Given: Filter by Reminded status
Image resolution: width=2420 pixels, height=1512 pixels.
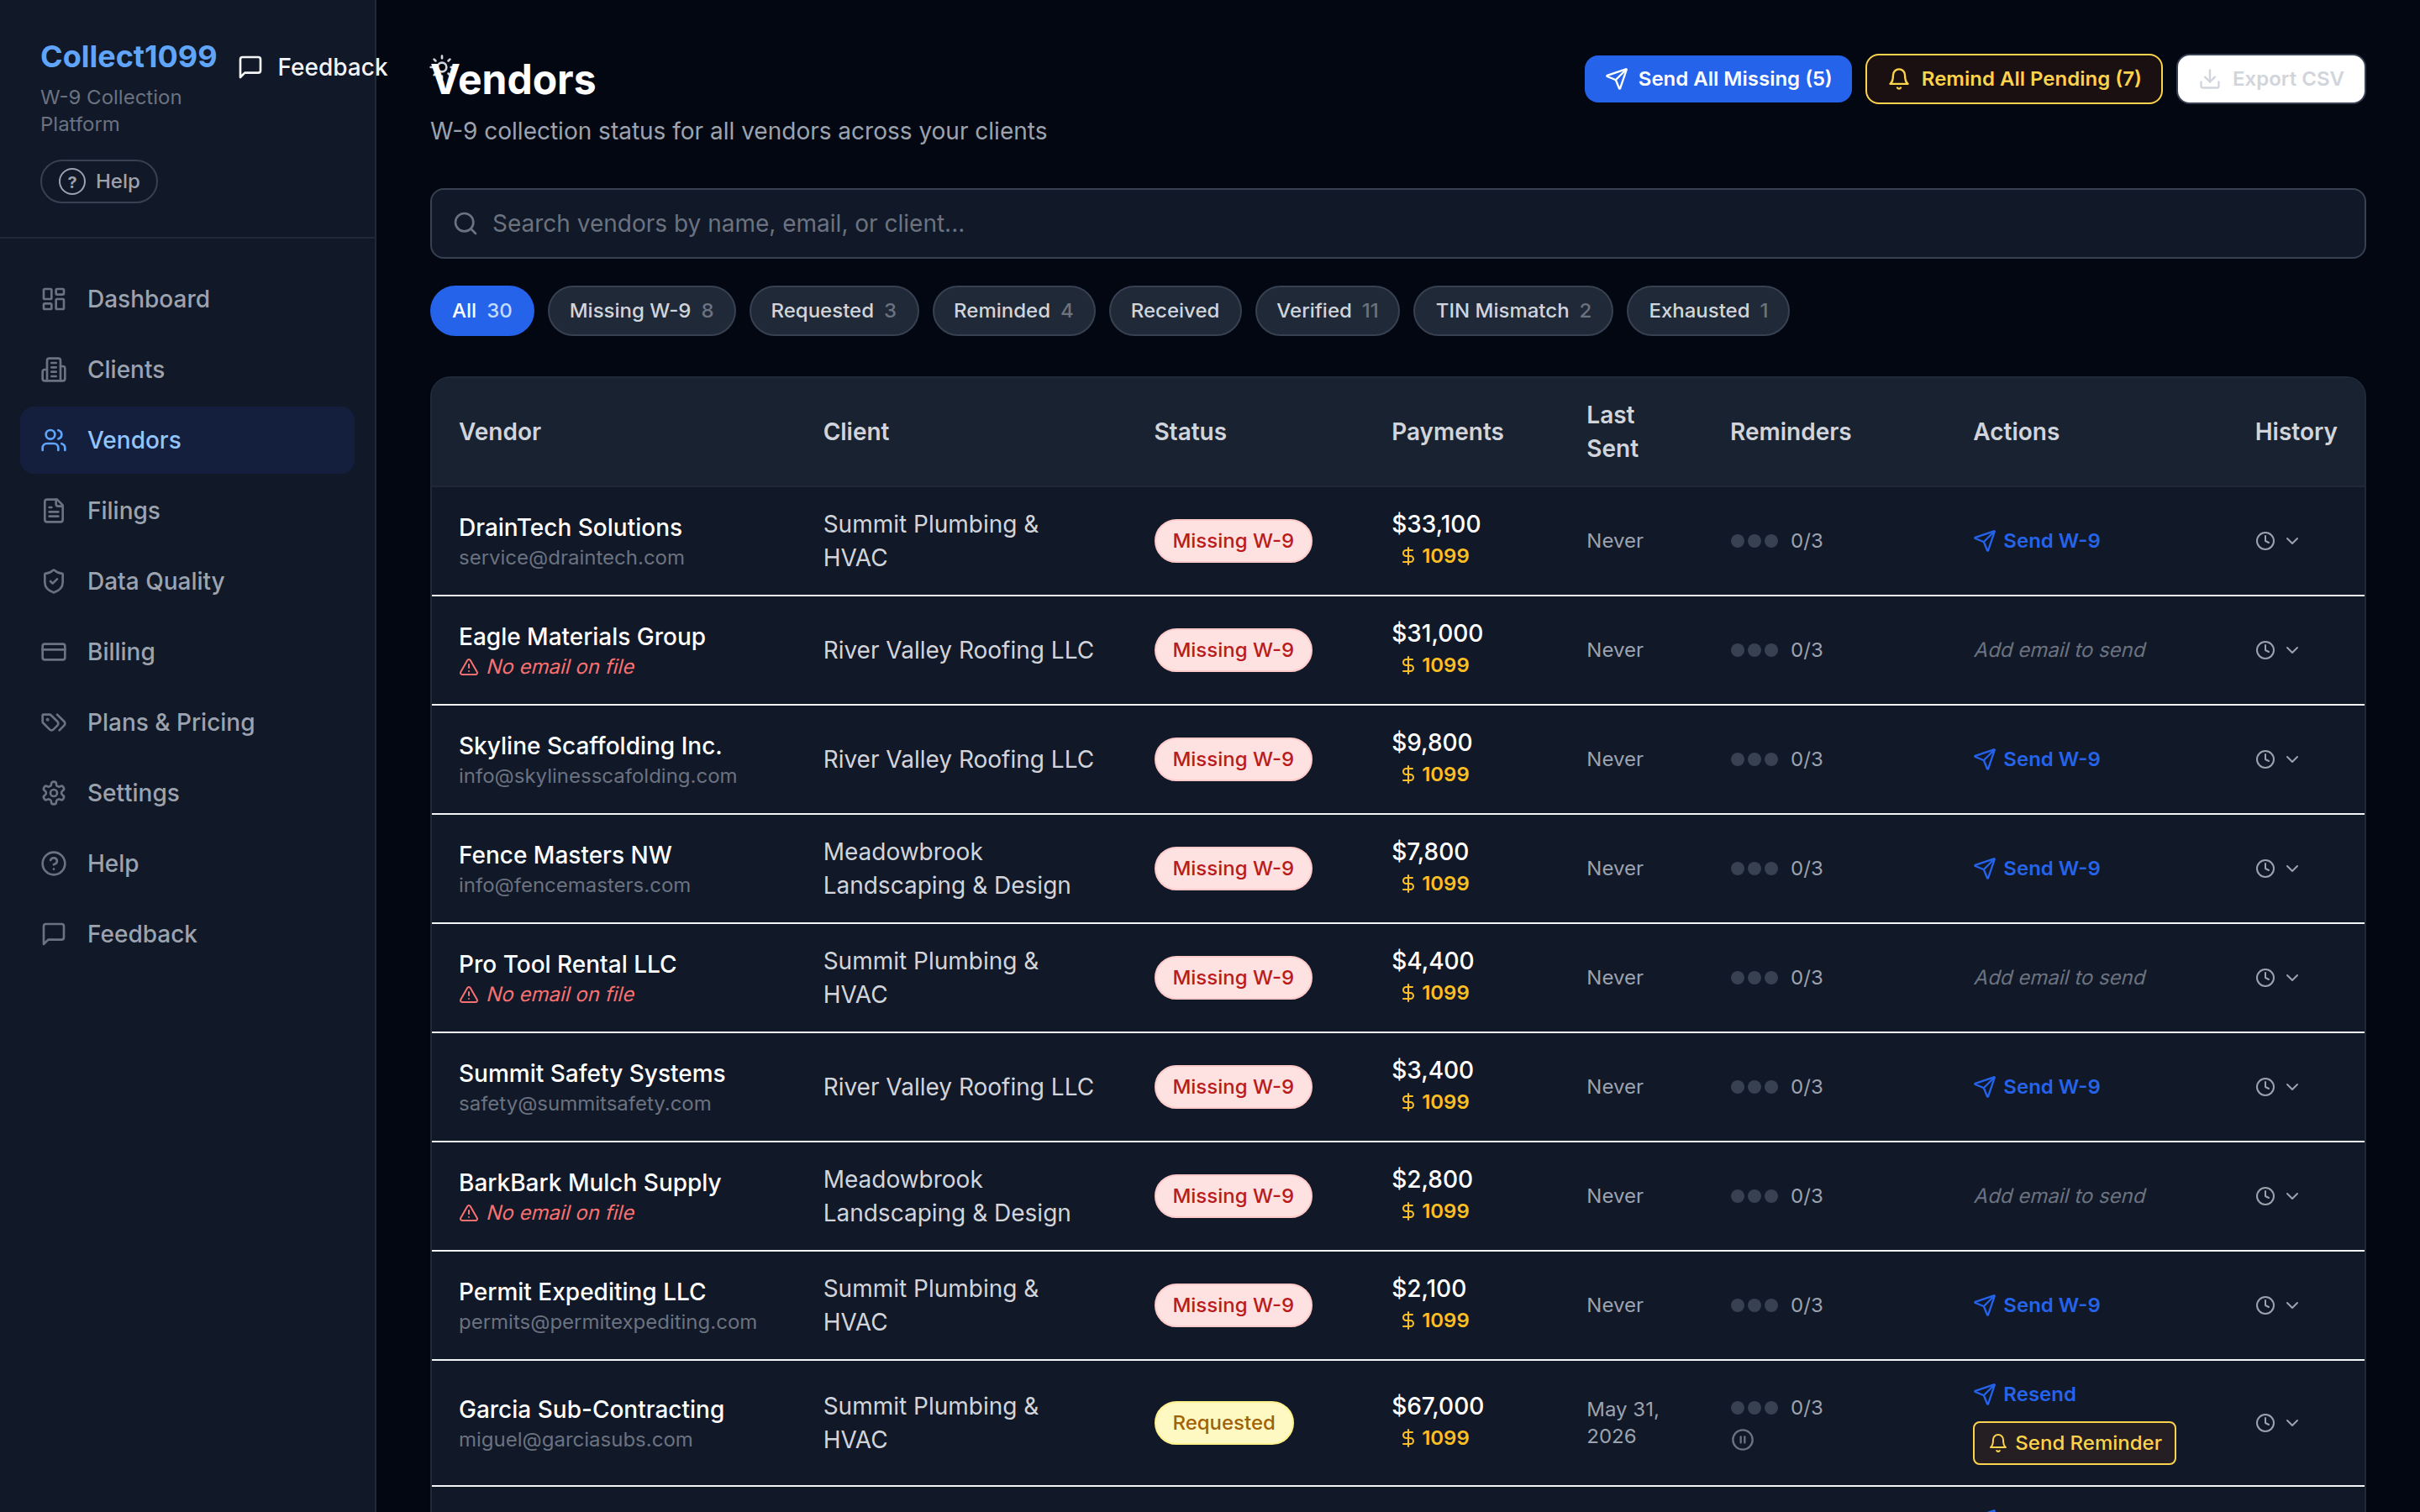Looking at the screenshot, I should pos(1013,311).
